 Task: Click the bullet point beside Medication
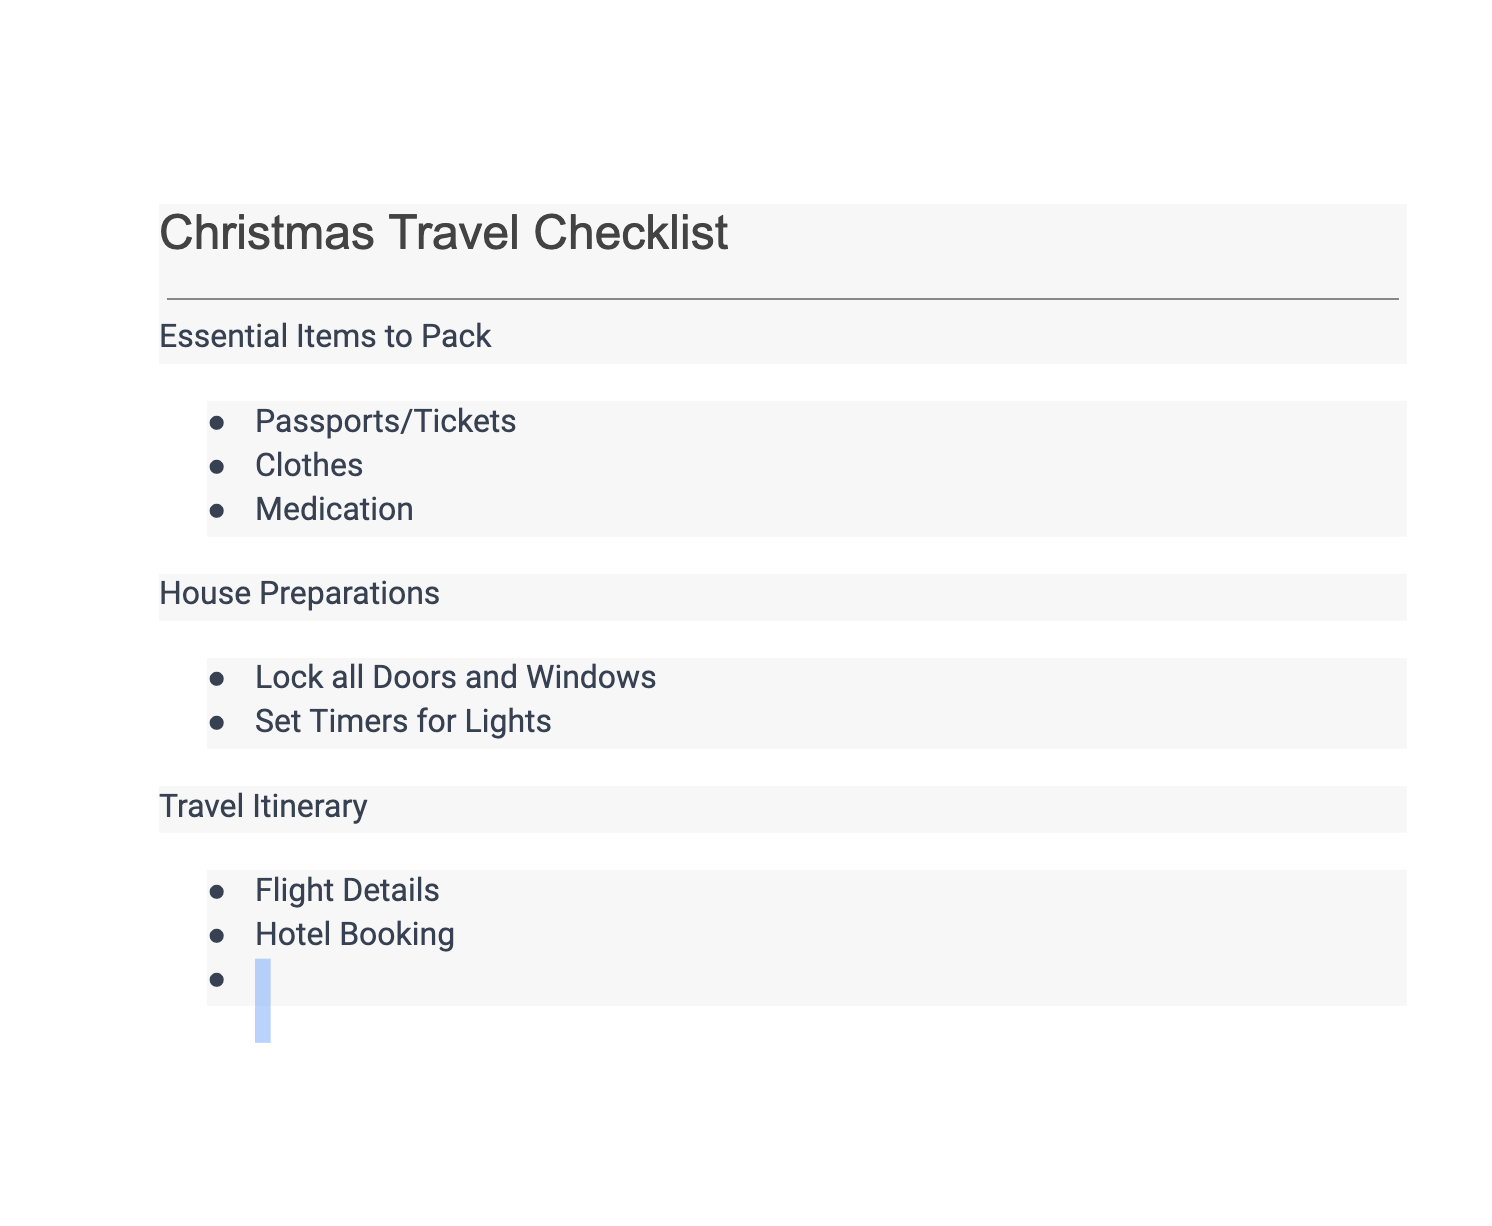(x=216, y=510)
